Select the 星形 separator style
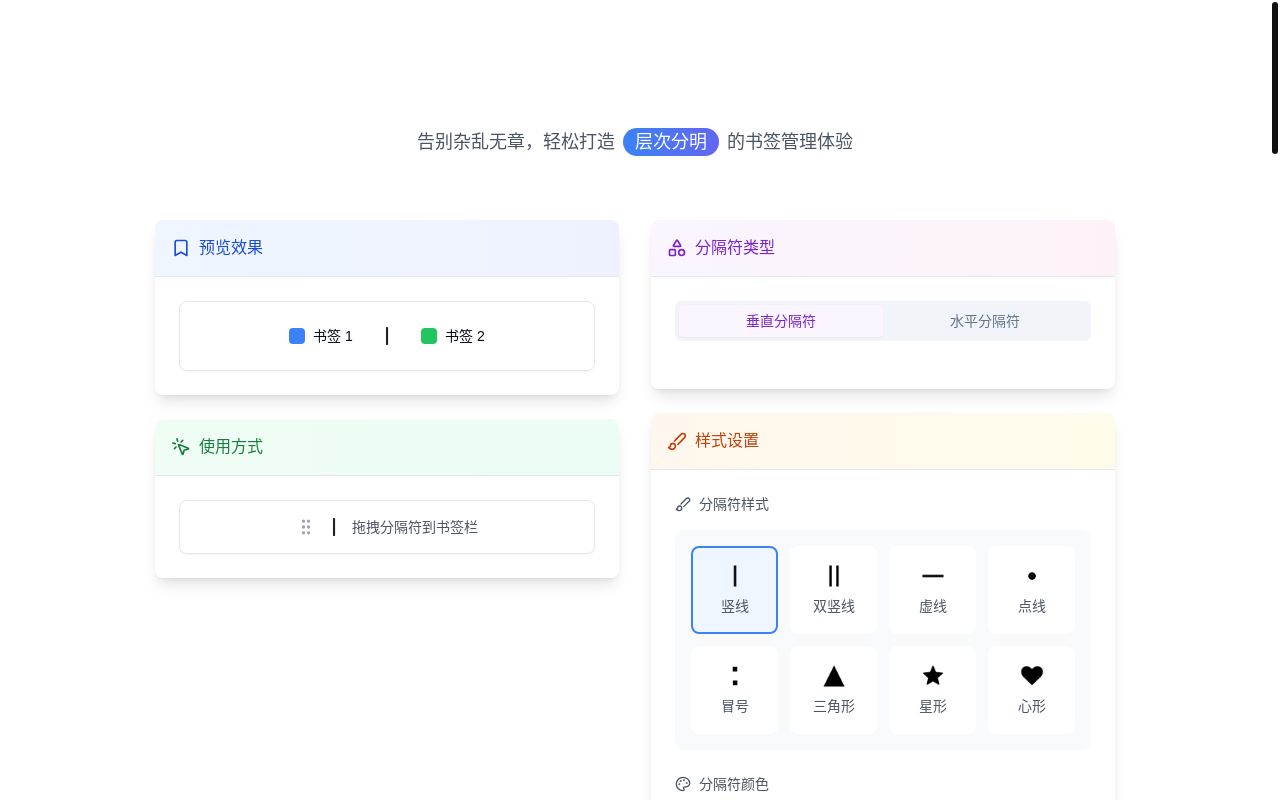The image size is (1280, 800). (933, 690)
